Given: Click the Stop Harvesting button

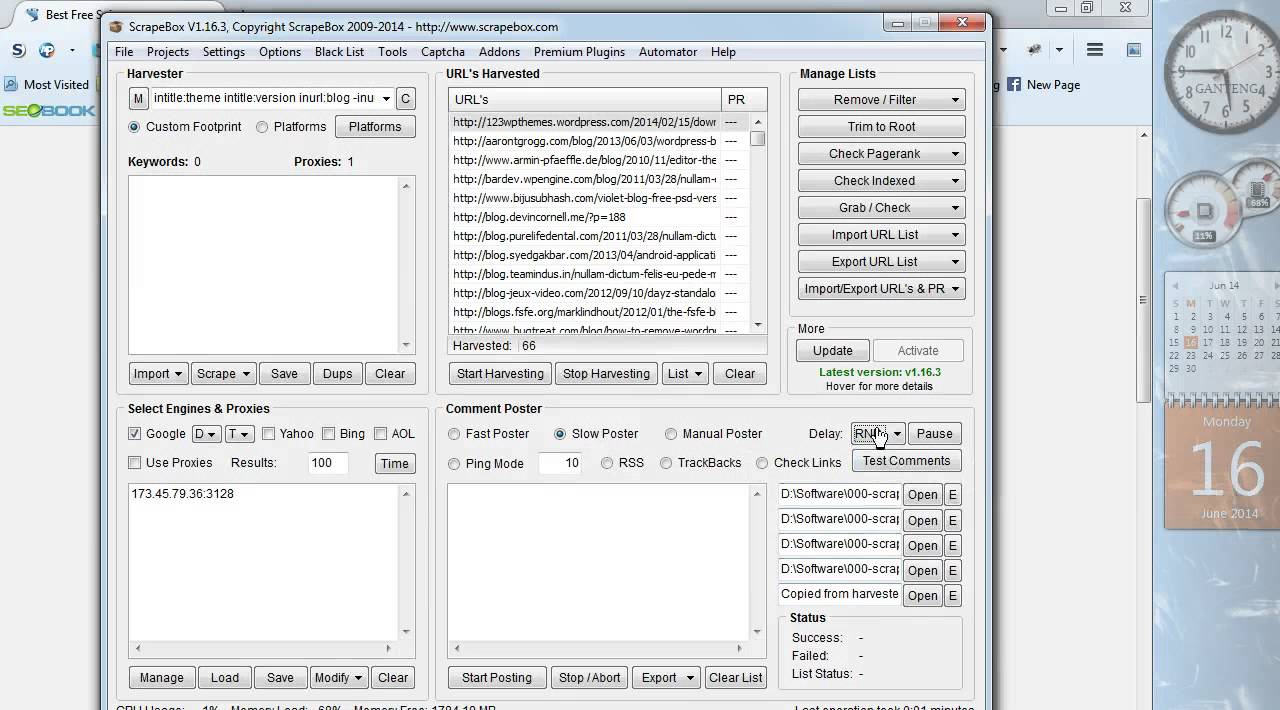Looking at the screenshot, I should (x=606, y=374).
